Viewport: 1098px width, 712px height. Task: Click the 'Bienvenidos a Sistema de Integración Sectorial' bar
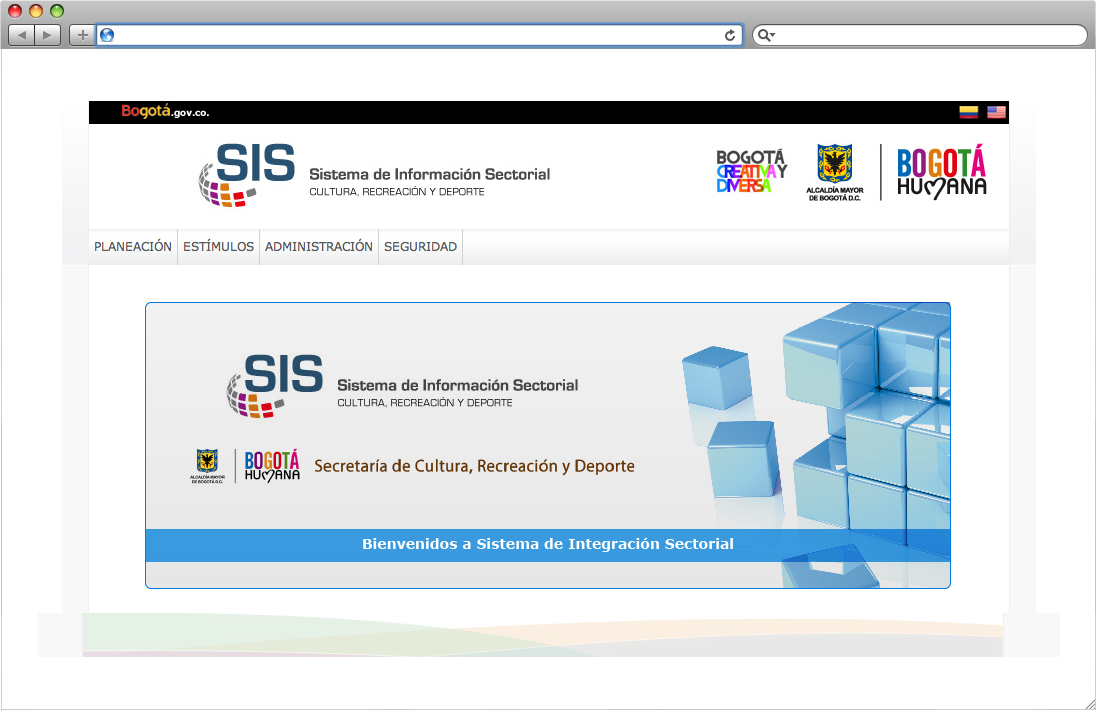(548, 545)
